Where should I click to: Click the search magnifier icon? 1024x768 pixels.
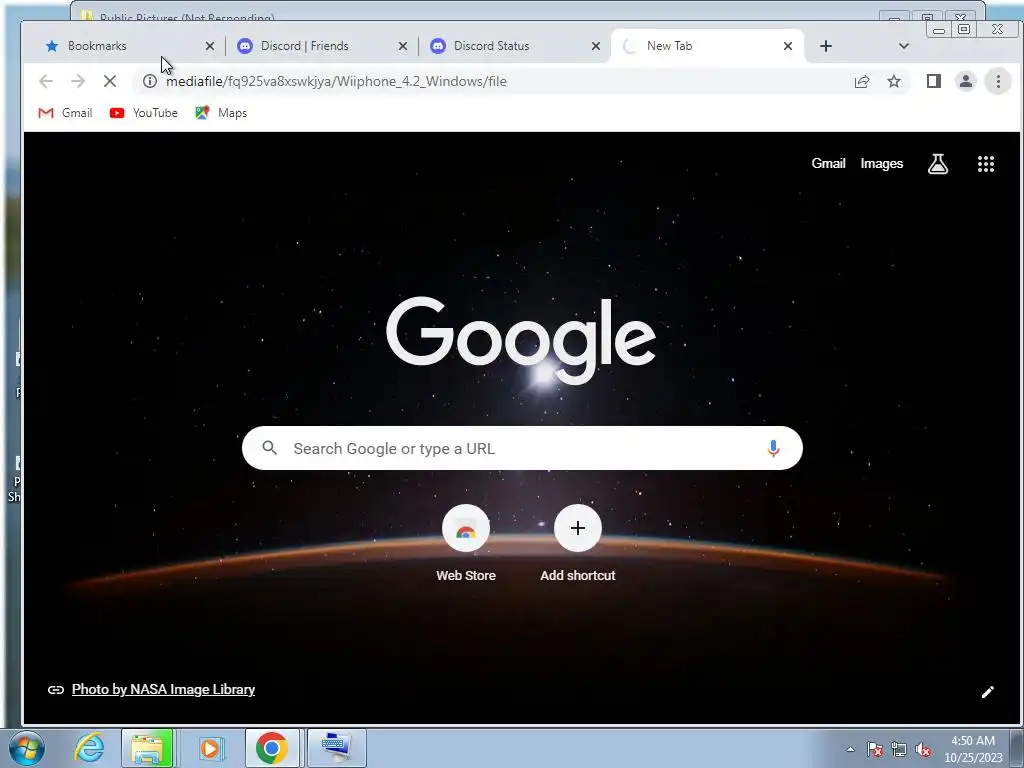click(x=269, y=448)
